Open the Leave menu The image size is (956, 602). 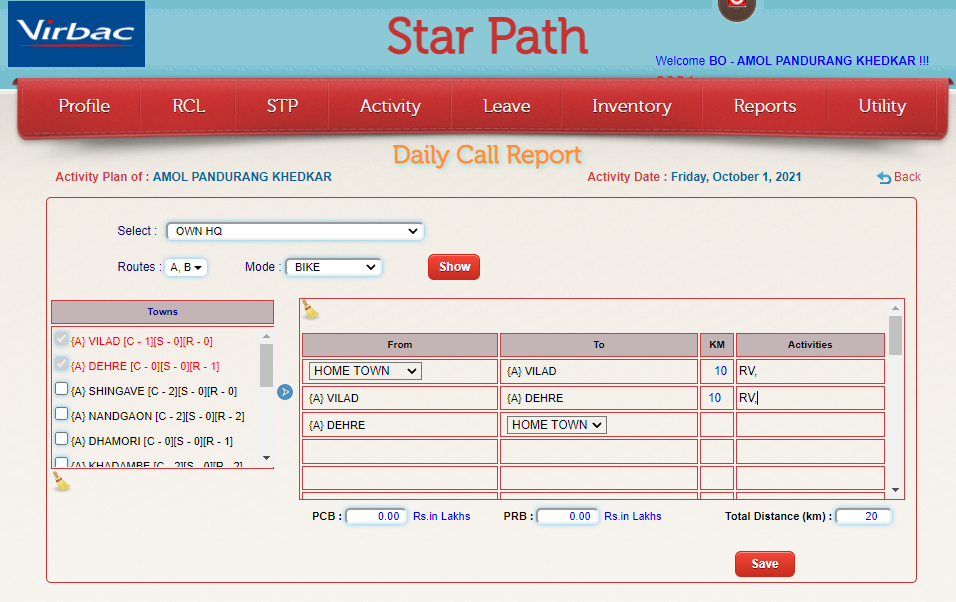(x=507, y=106)
